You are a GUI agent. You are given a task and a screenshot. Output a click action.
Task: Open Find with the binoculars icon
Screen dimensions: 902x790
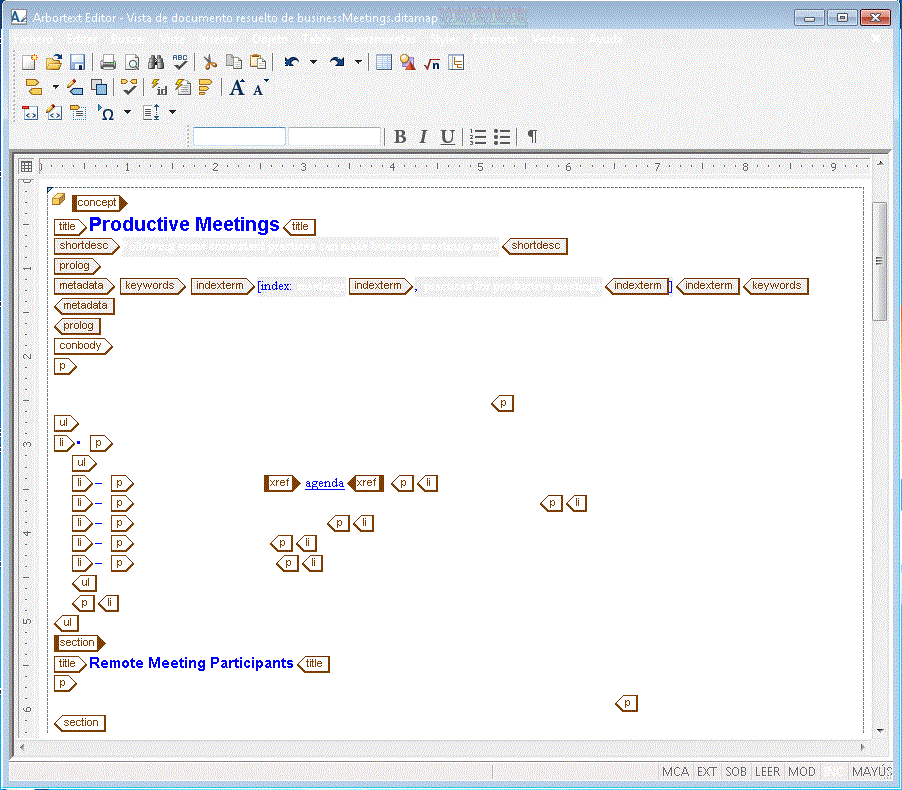156,62
